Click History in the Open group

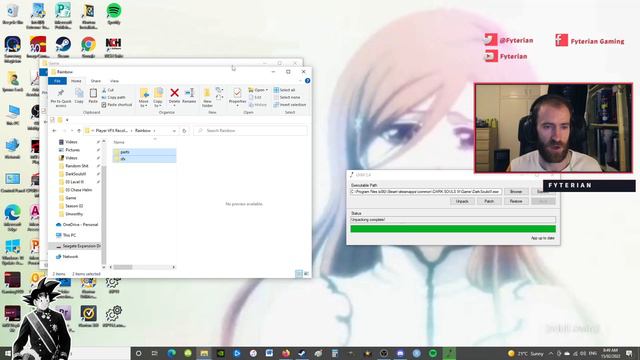258,105
